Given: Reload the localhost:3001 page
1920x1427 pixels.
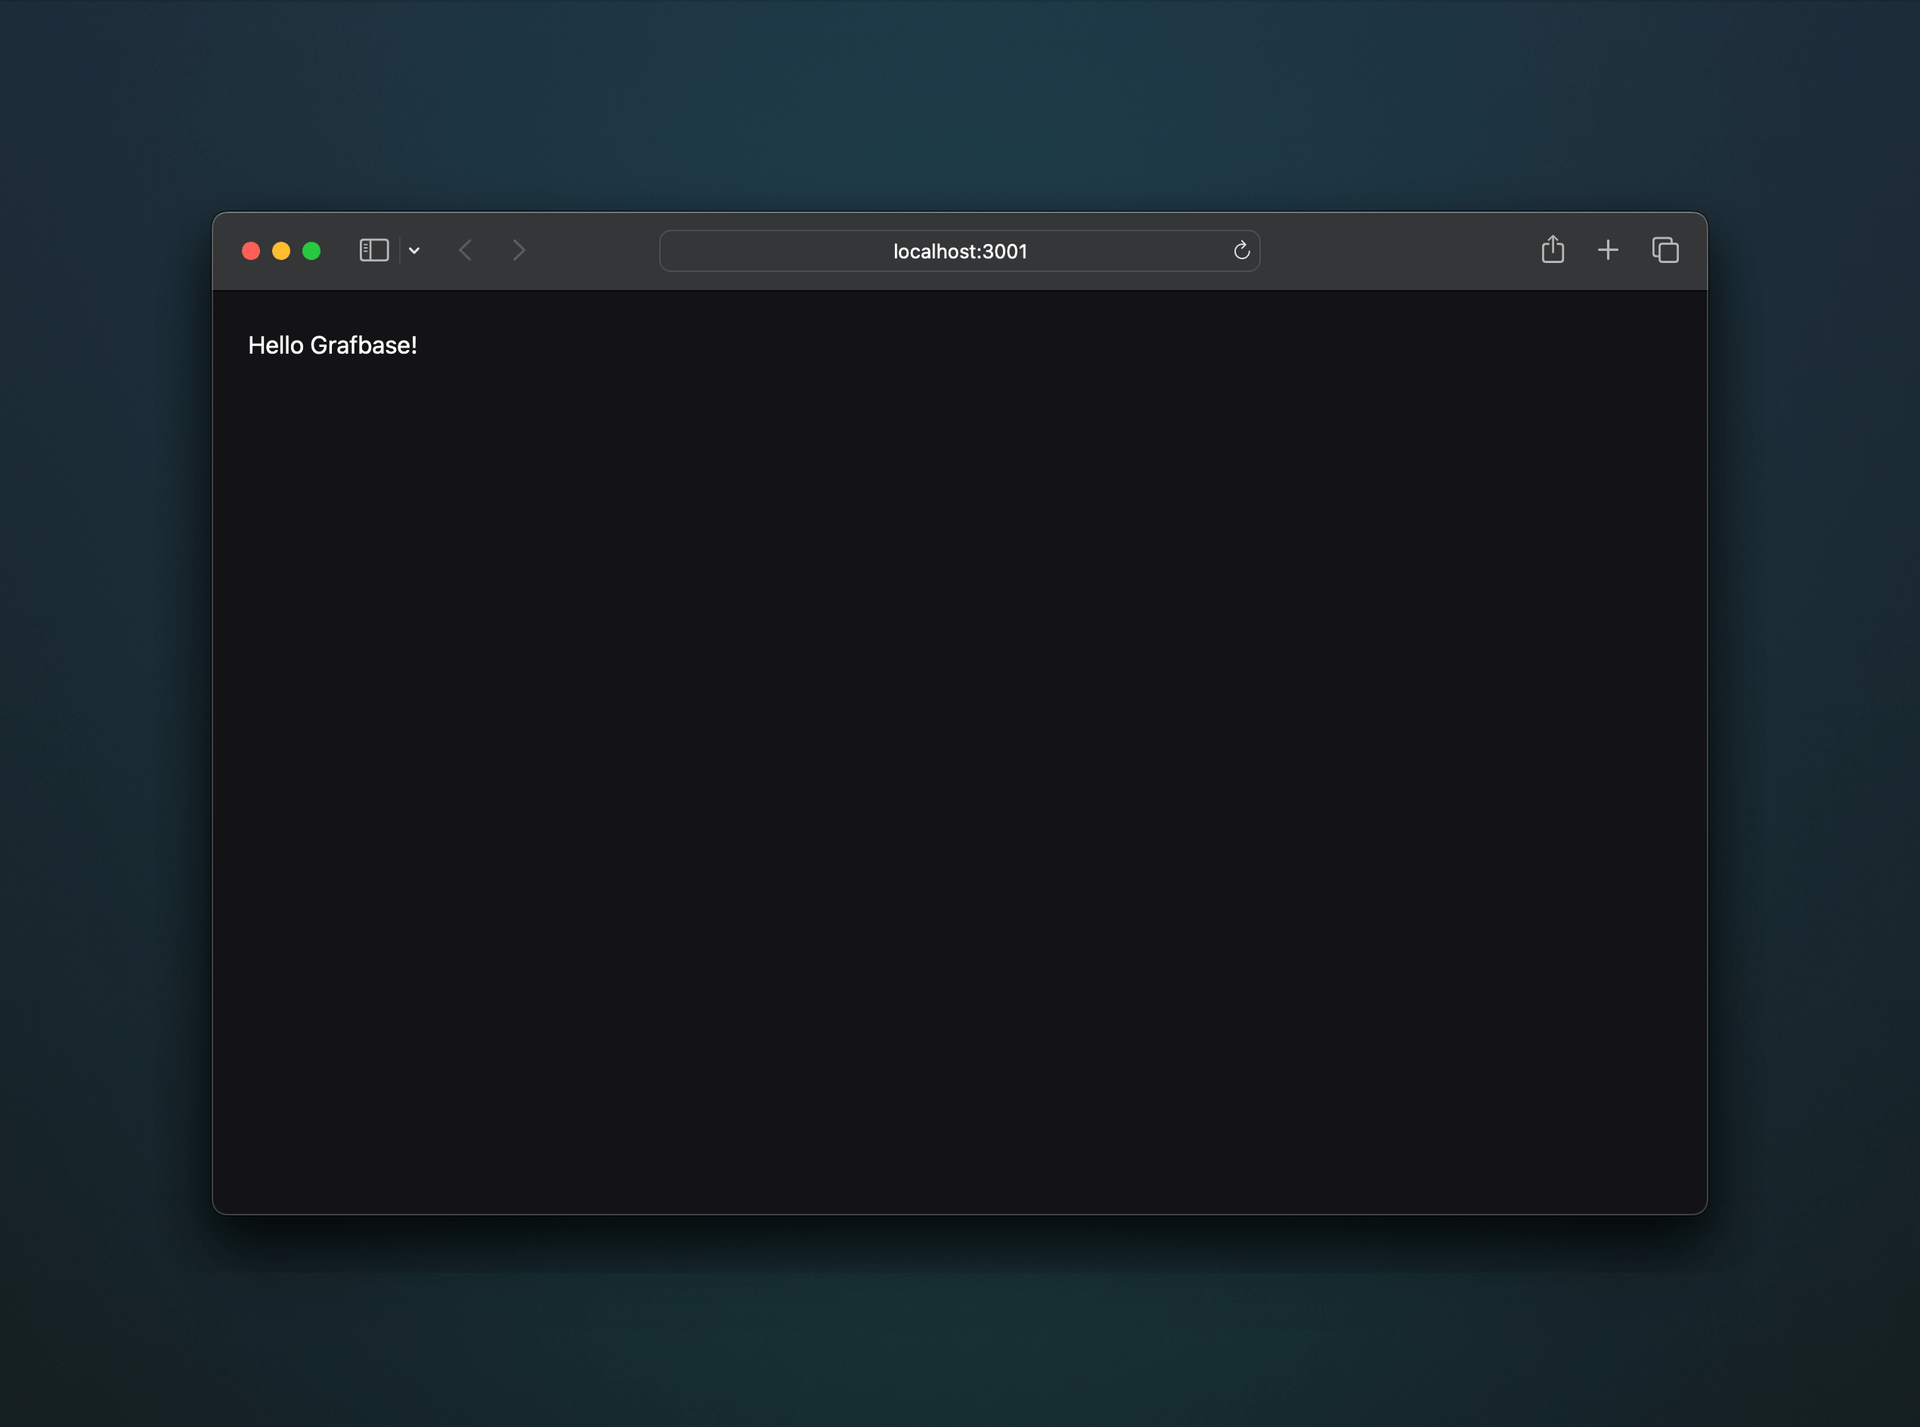Looking at the screenshot, I should (x=1241, y=251).
